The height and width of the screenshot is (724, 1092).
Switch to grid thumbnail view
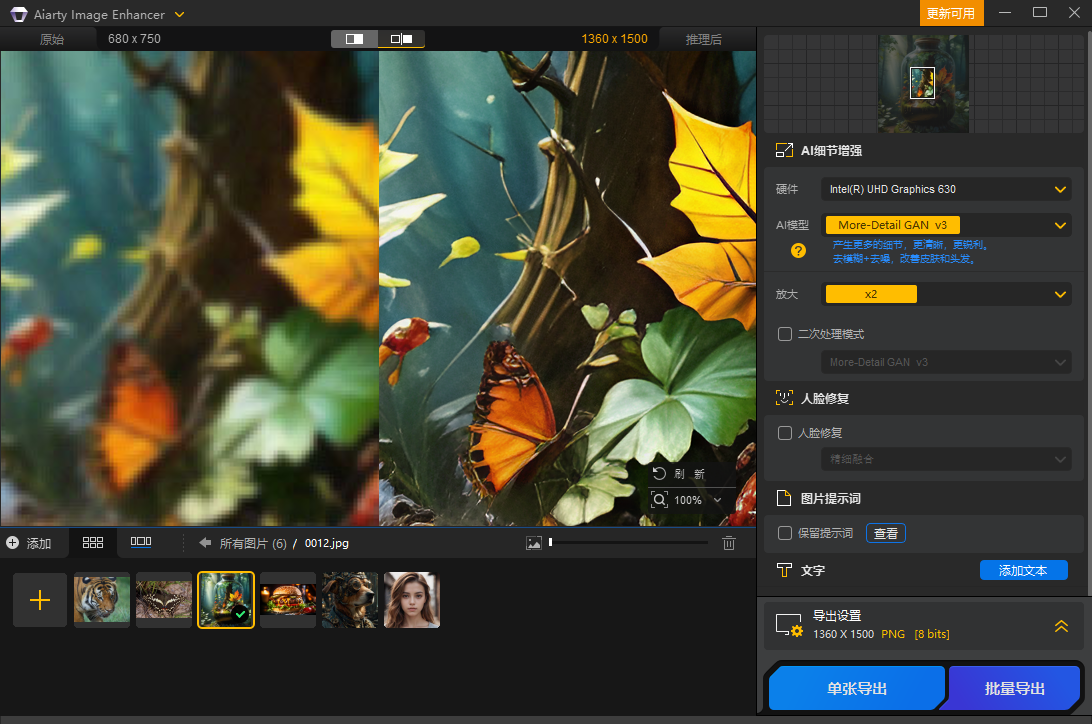(x=93, y=542)
